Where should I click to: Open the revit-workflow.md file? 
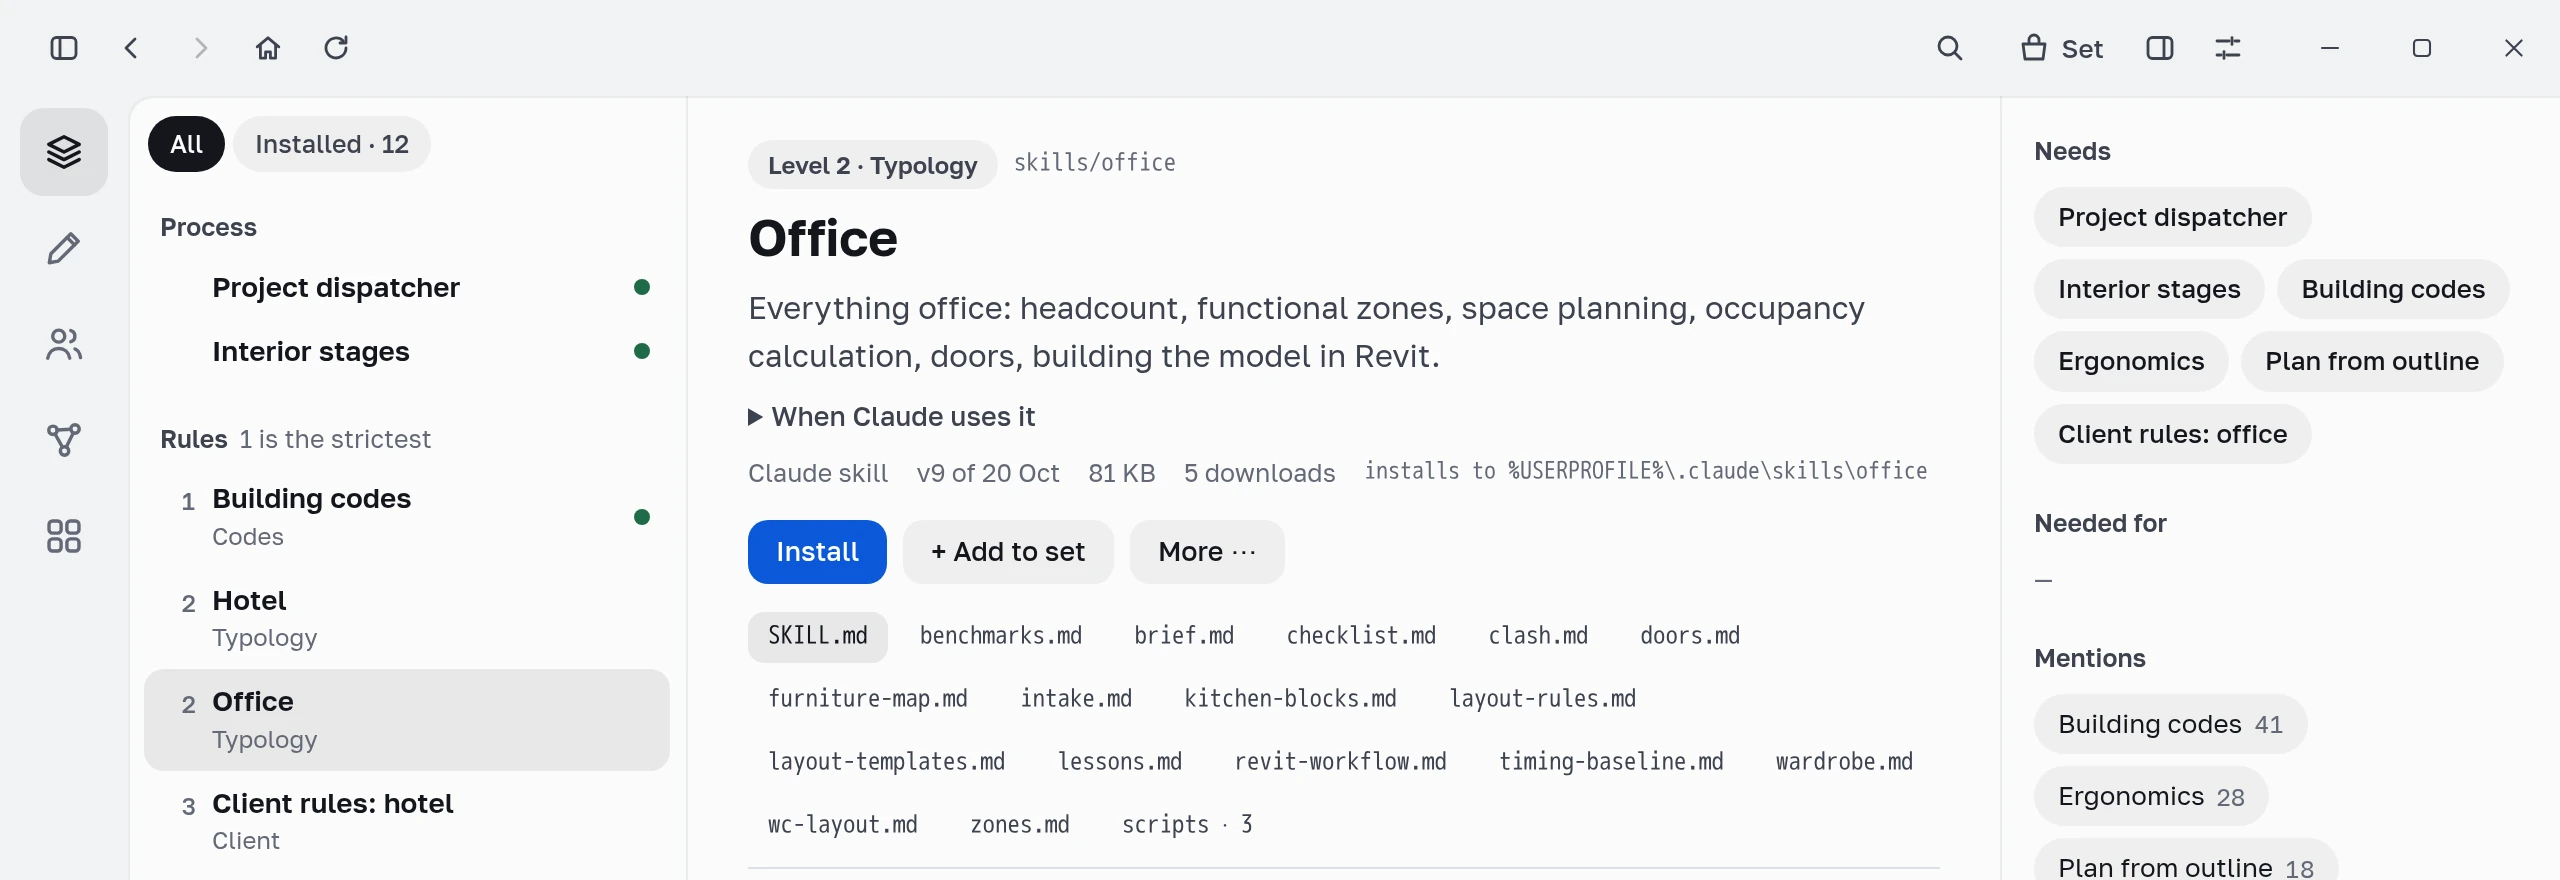(1340, 762)
